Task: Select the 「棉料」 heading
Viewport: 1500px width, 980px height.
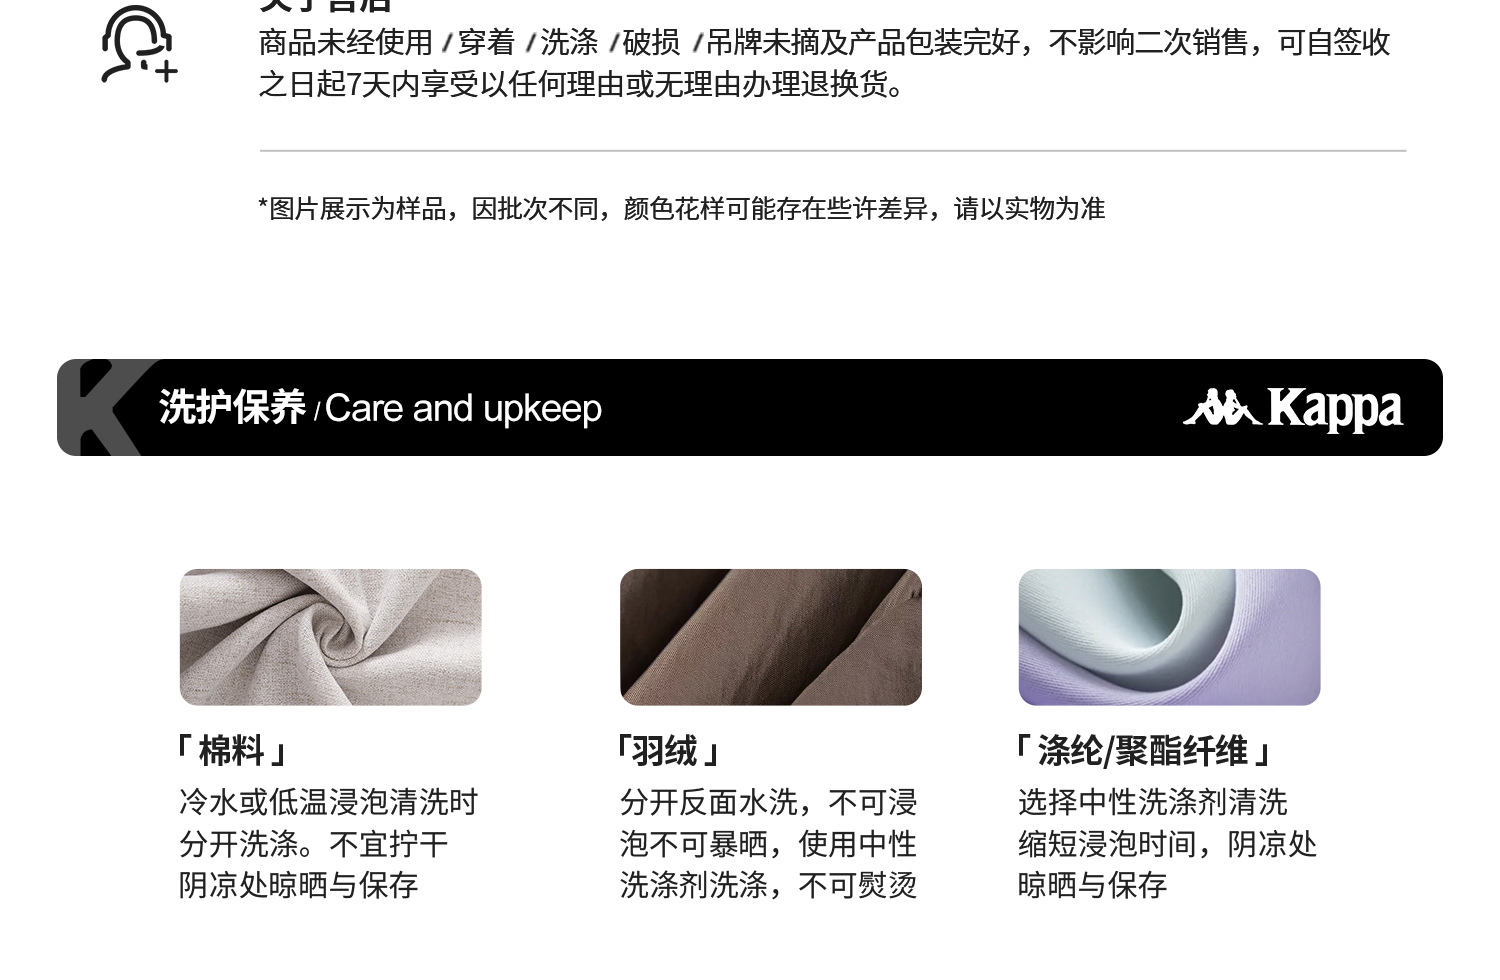Action: click(232, 751)
